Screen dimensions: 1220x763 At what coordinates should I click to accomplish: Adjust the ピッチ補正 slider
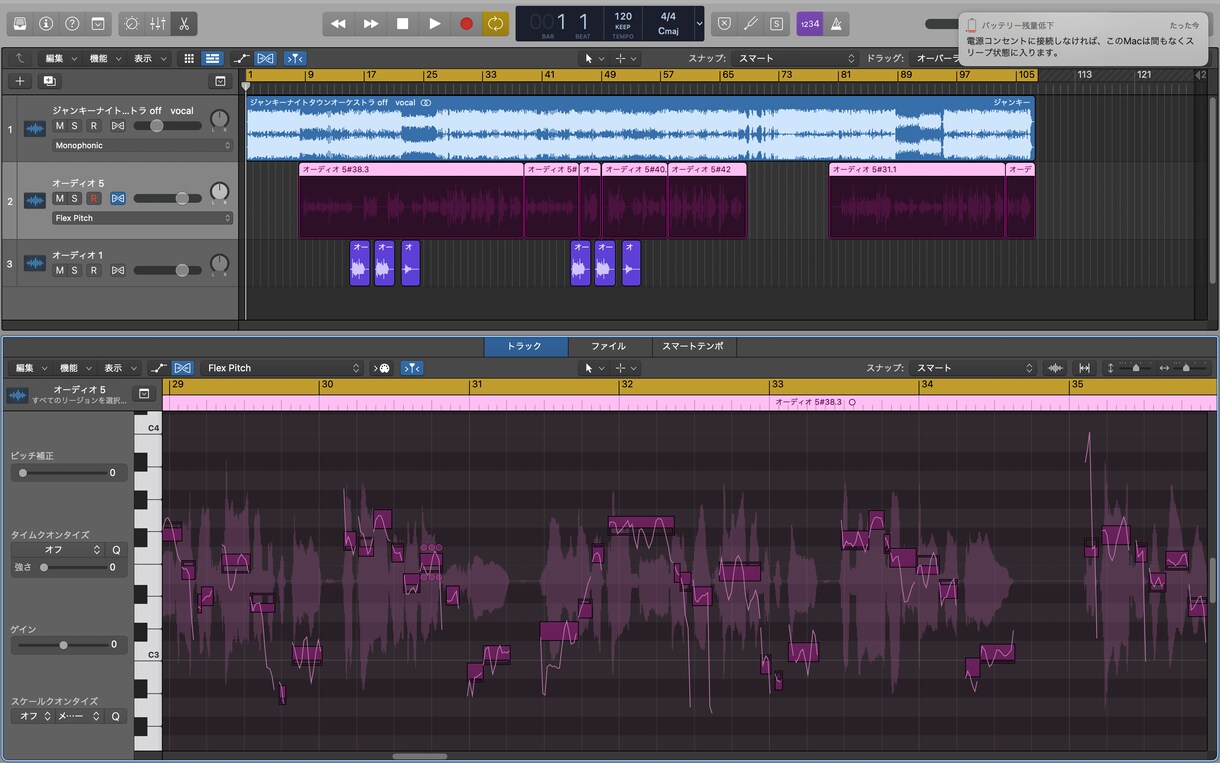[x=22, y=473]
